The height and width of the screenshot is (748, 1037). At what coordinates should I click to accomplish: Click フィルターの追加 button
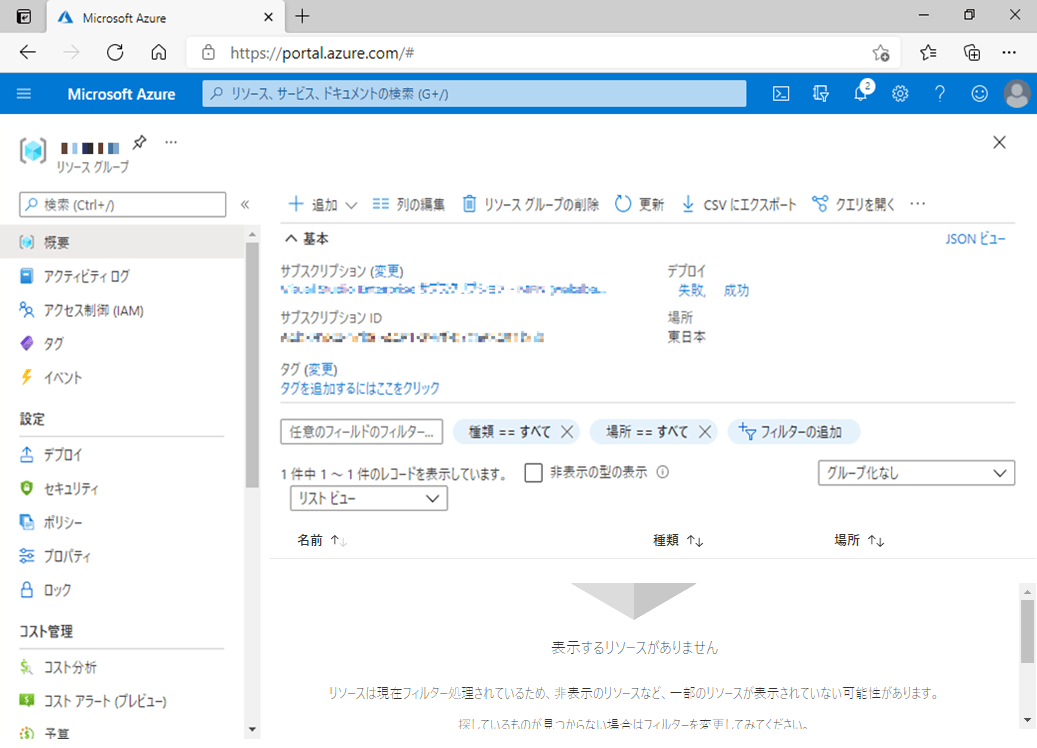(x=794, y=432)
